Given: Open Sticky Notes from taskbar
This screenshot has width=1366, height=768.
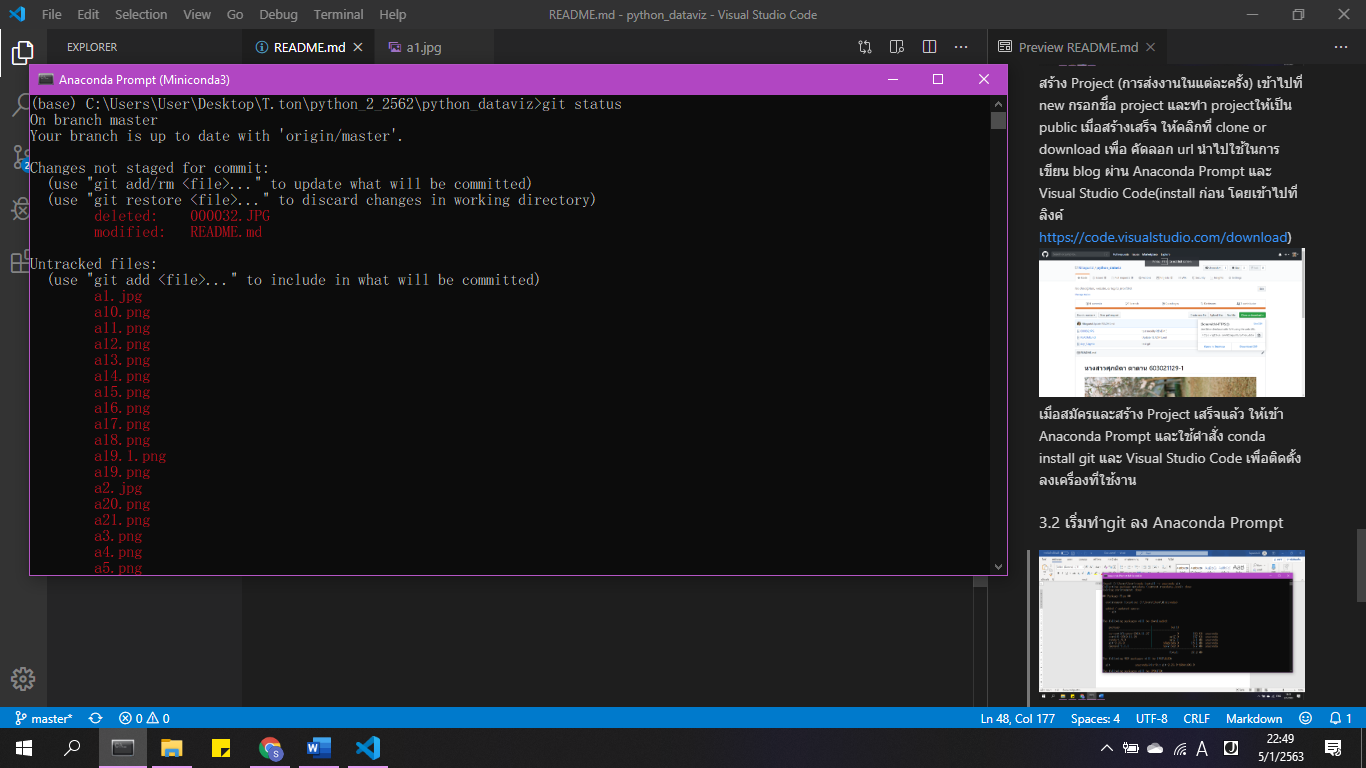Looking at the screenshot, I should coord(221,748).
